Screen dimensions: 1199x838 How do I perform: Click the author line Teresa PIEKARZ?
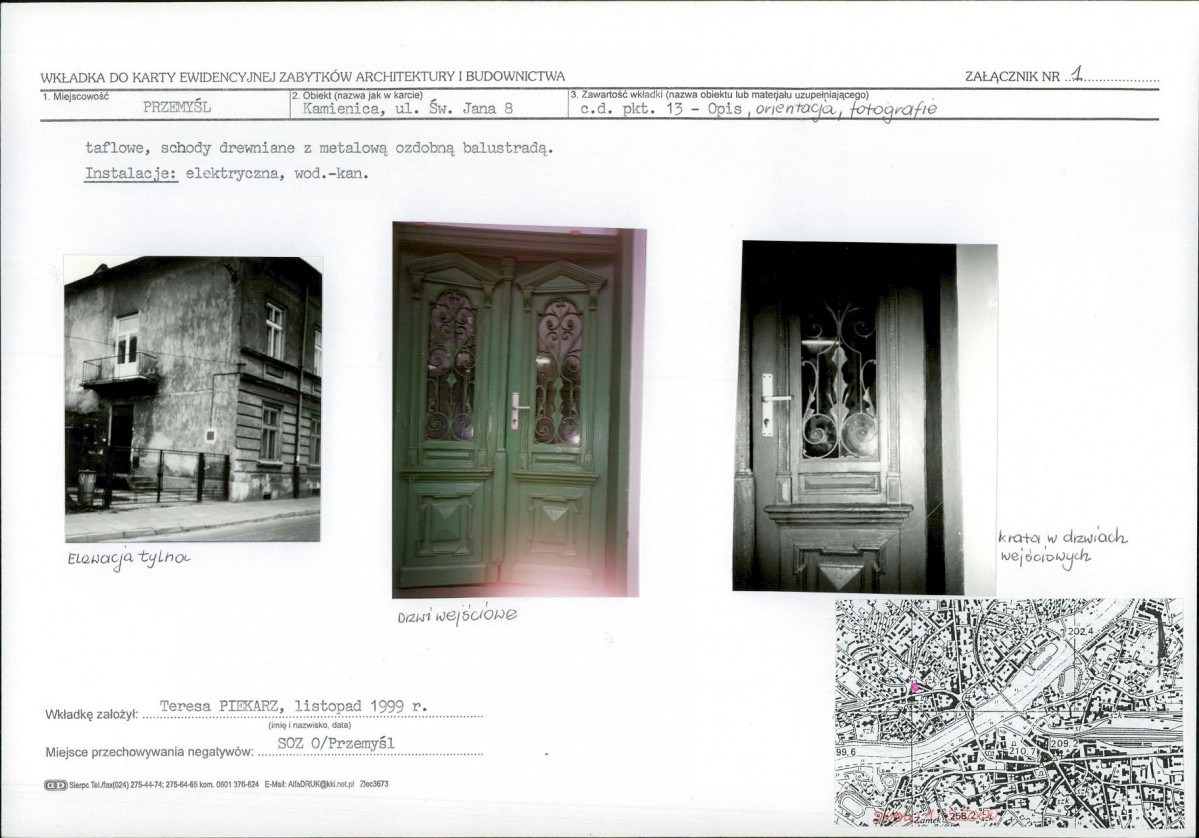(x=294, y=706)
